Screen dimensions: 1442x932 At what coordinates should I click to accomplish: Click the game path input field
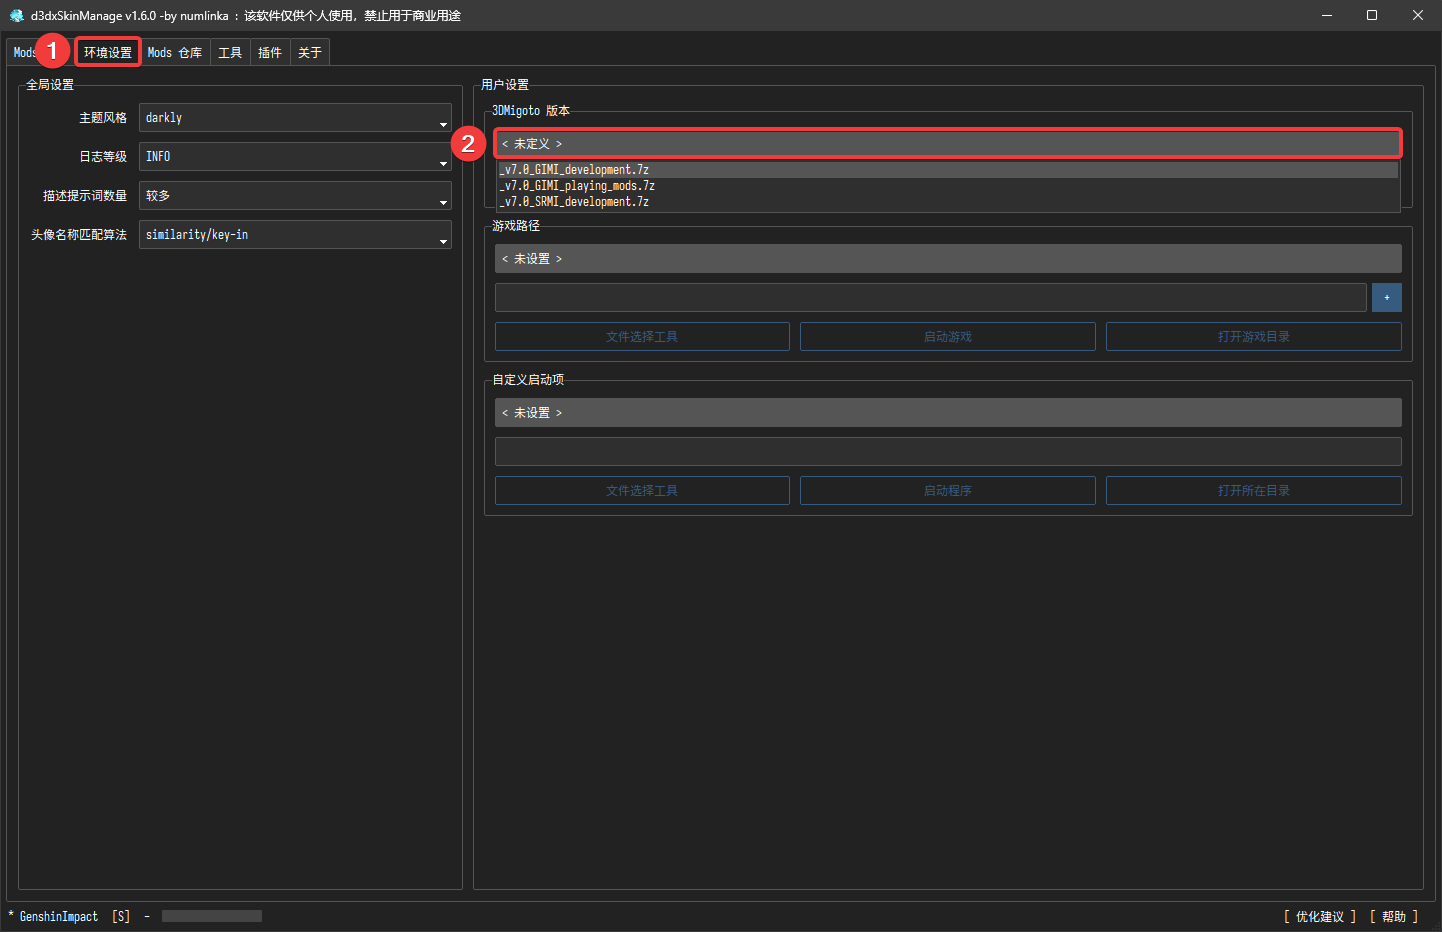(x=931, y=298)
